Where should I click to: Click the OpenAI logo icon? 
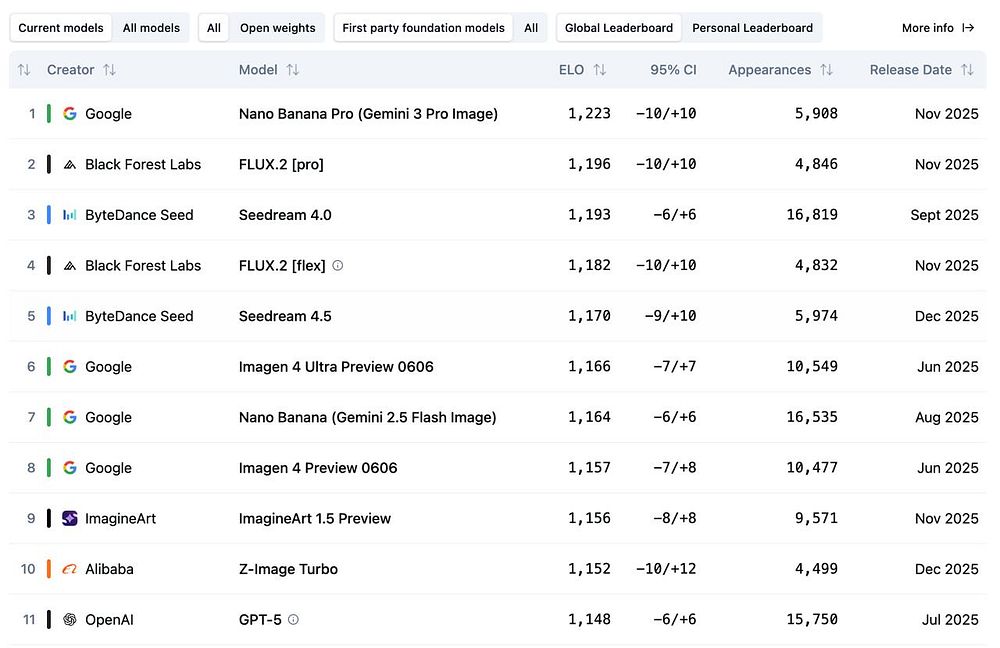point(70,619)
